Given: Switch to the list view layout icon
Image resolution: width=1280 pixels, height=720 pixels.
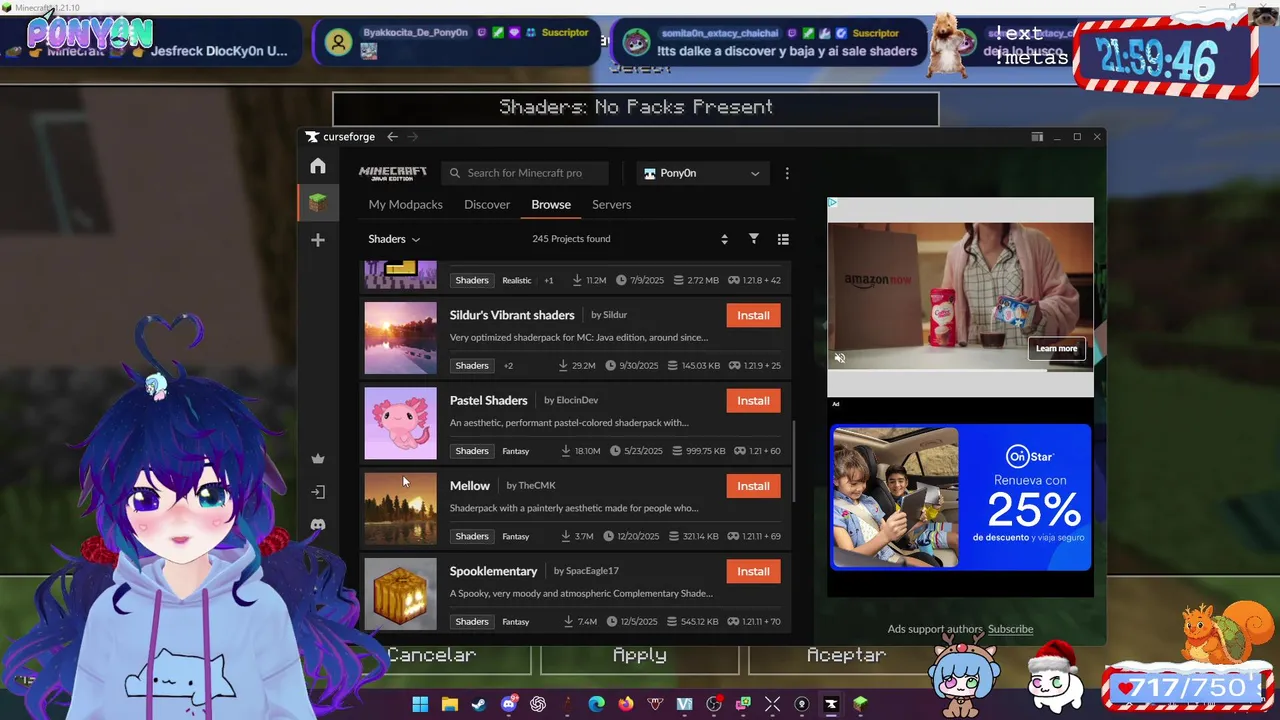Looking at the screenshot, I should pyautogui.click(x=783, y=239).
